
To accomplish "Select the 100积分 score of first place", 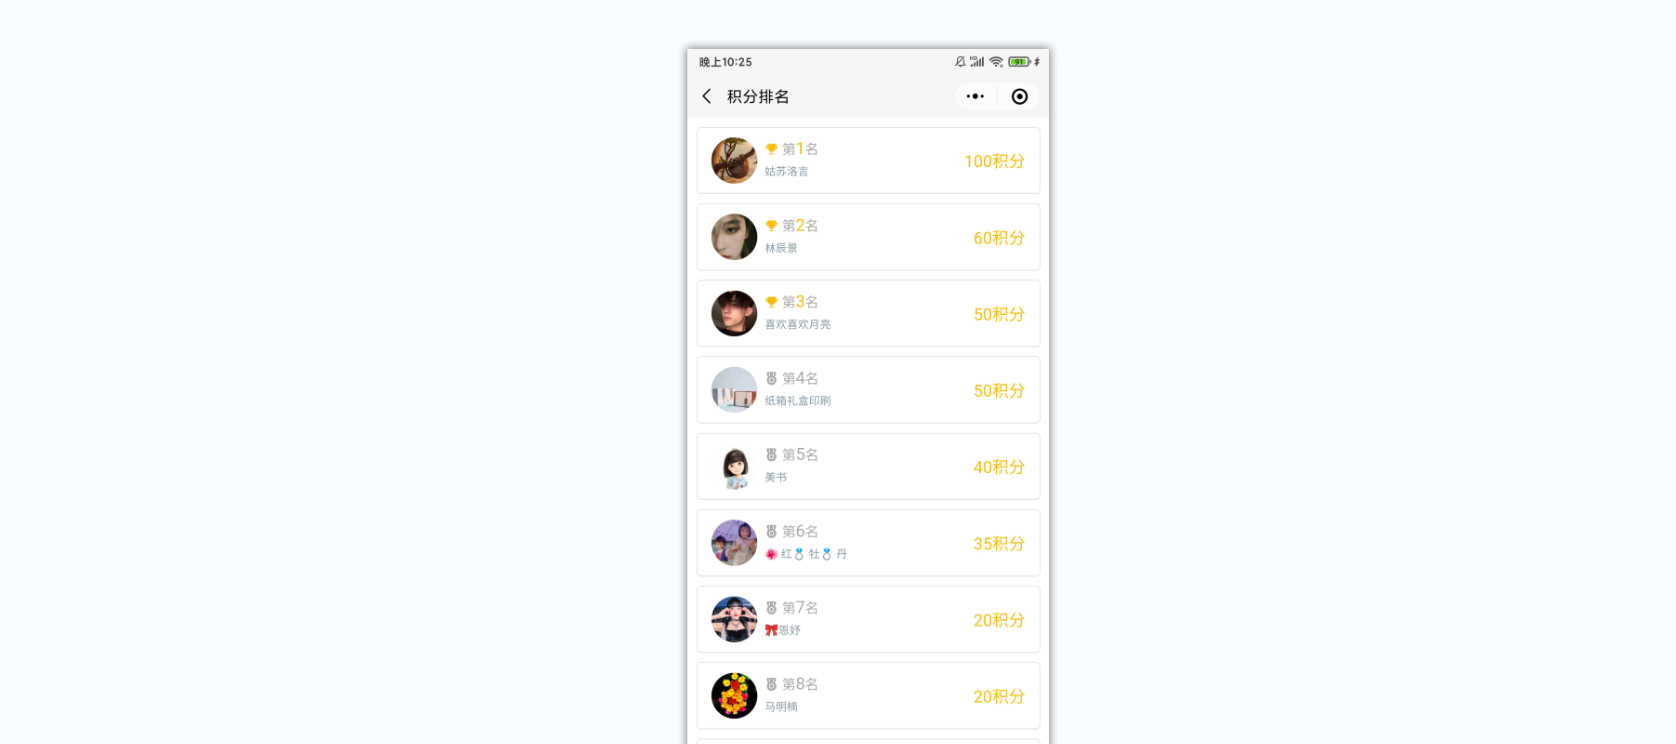I will (x=994, y=161).
